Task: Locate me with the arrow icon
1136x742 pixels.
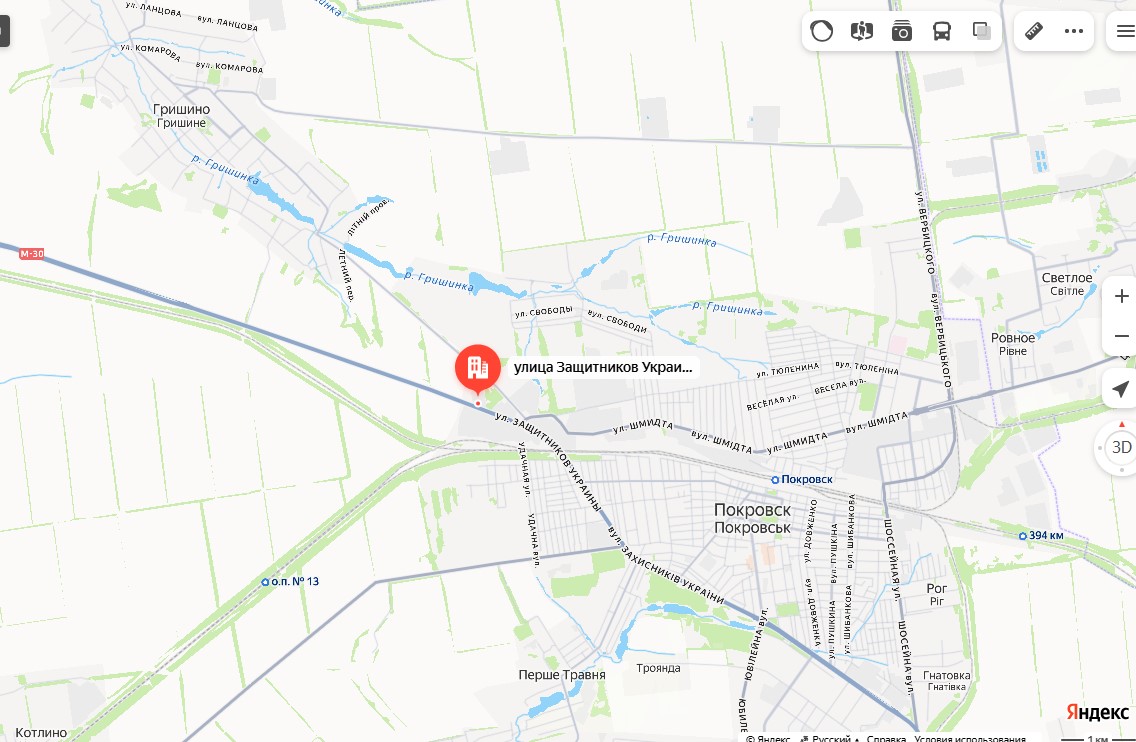Action: coord(1120,389)
